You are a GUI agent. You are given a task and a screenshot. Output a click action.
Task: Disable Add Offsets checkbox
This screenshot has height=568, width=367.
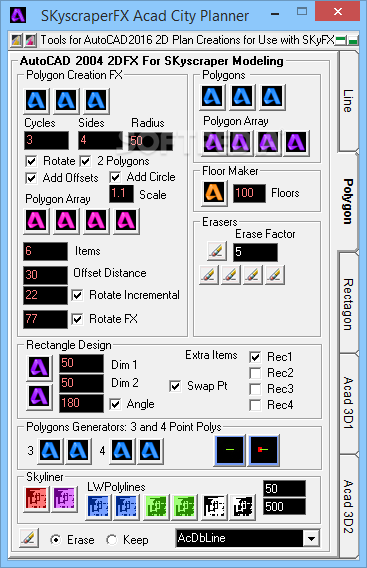(x=31, y=178)
